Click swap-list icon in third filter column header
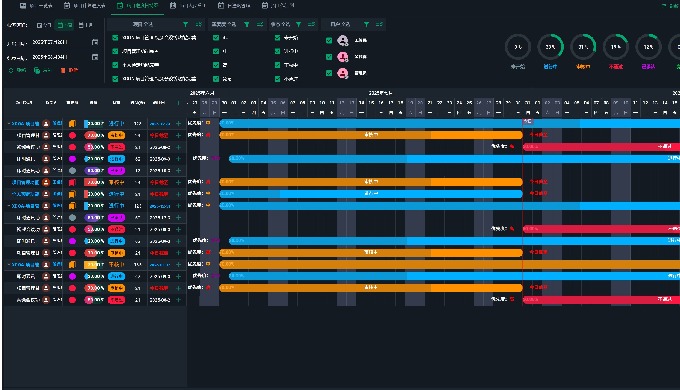Screen dimensions: 680x390 311,25
